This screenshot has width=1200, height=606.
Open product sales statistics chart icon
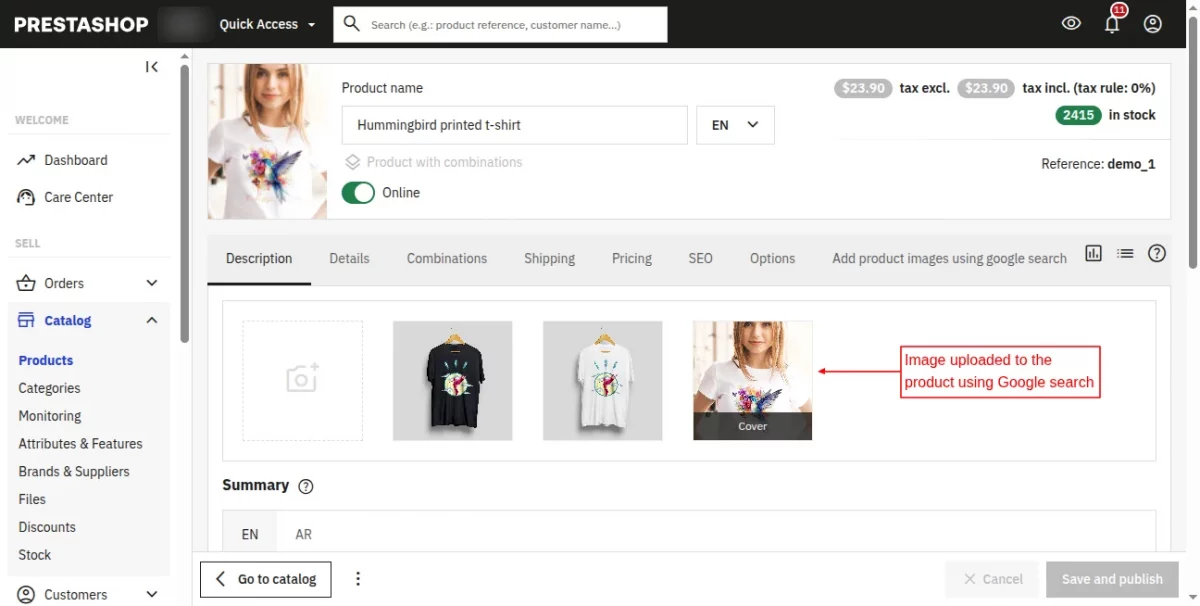pos(1093,254)
